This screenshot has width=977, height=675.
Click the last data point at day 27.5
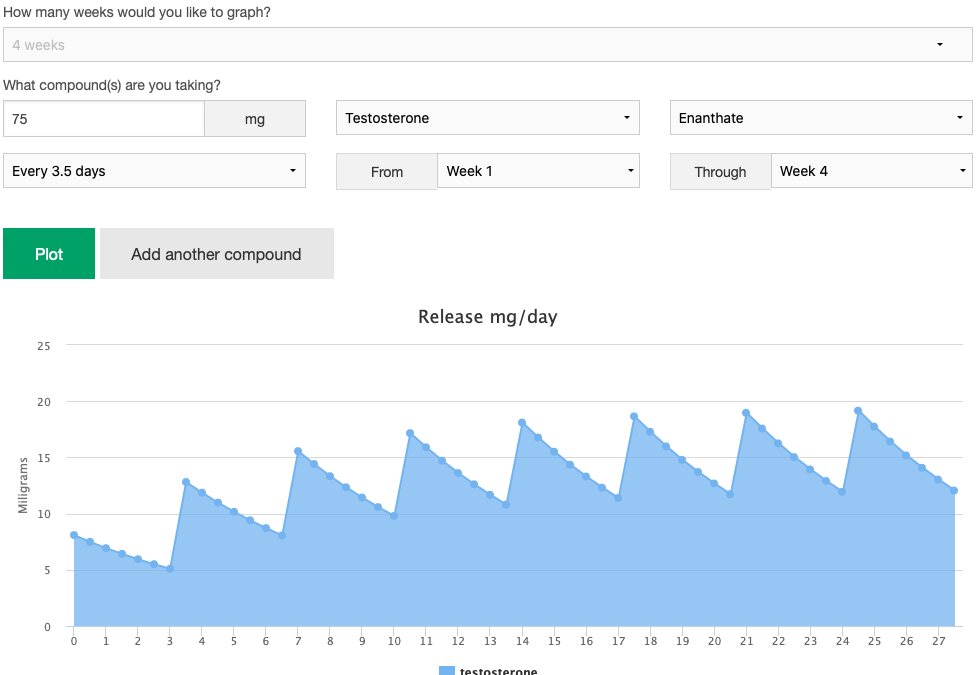(x=954, y=490)
